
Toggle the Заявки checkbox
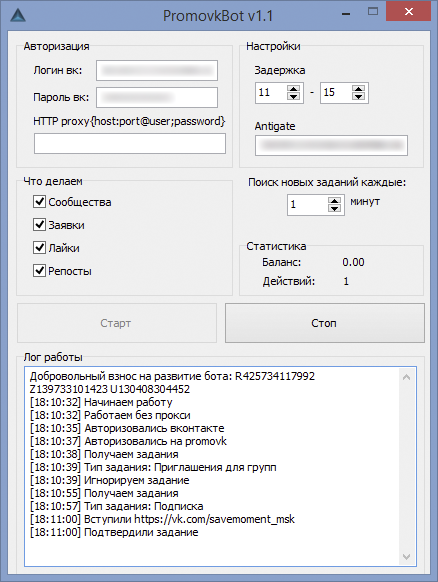click(x=39, y=225)
